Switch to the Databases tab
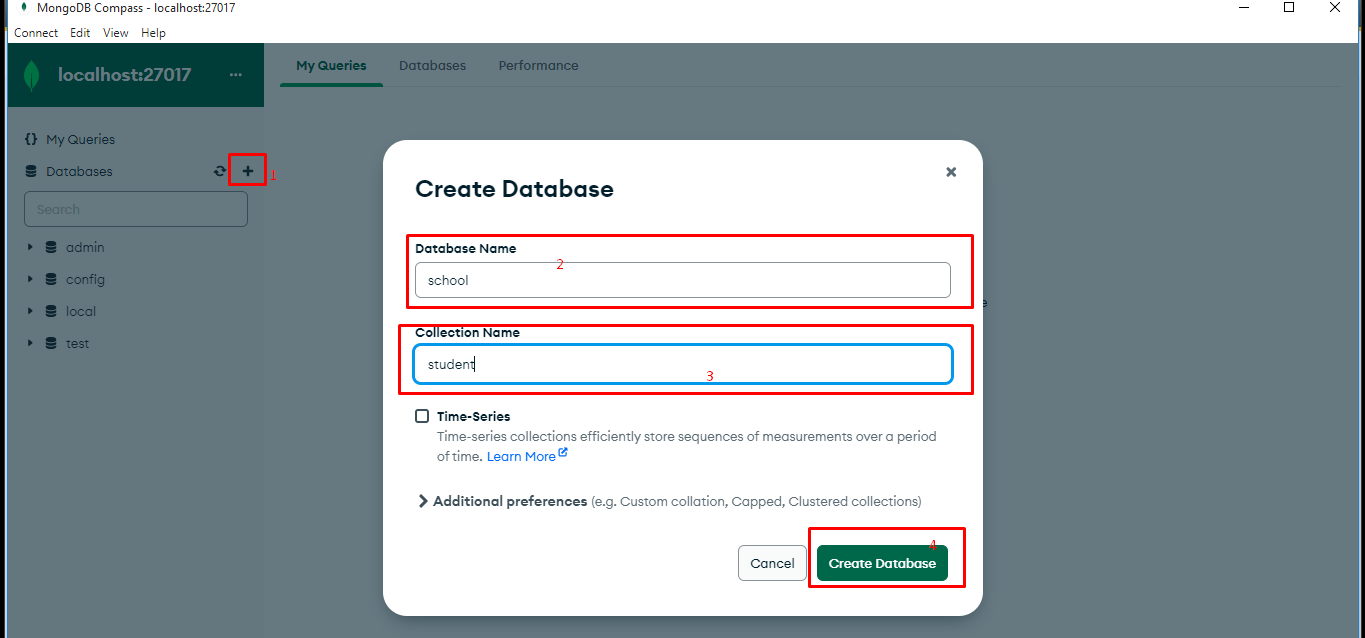1365x638 pixels. (x=432, y=66)
